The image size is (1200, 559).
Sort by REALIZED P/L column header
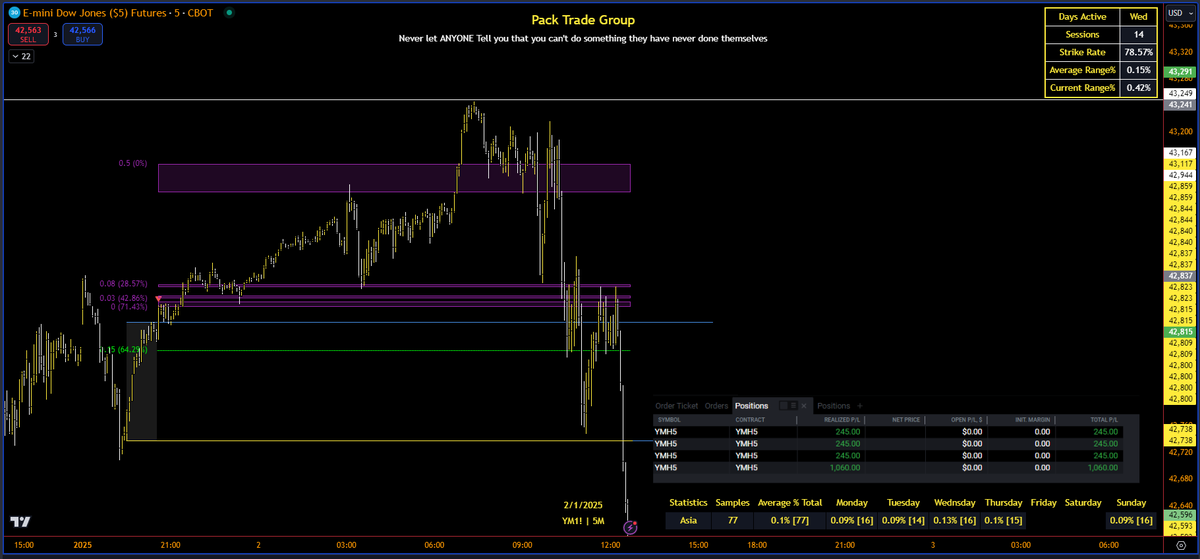(840, 420)
